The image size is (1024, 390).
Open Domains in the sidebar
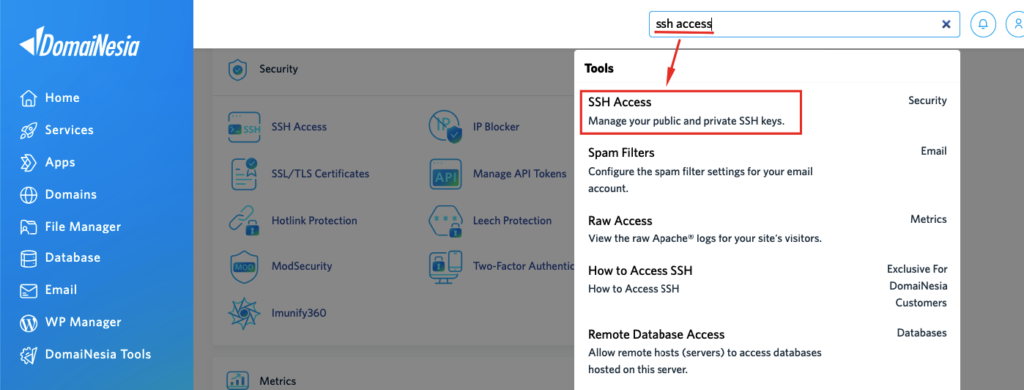point(71,195)
